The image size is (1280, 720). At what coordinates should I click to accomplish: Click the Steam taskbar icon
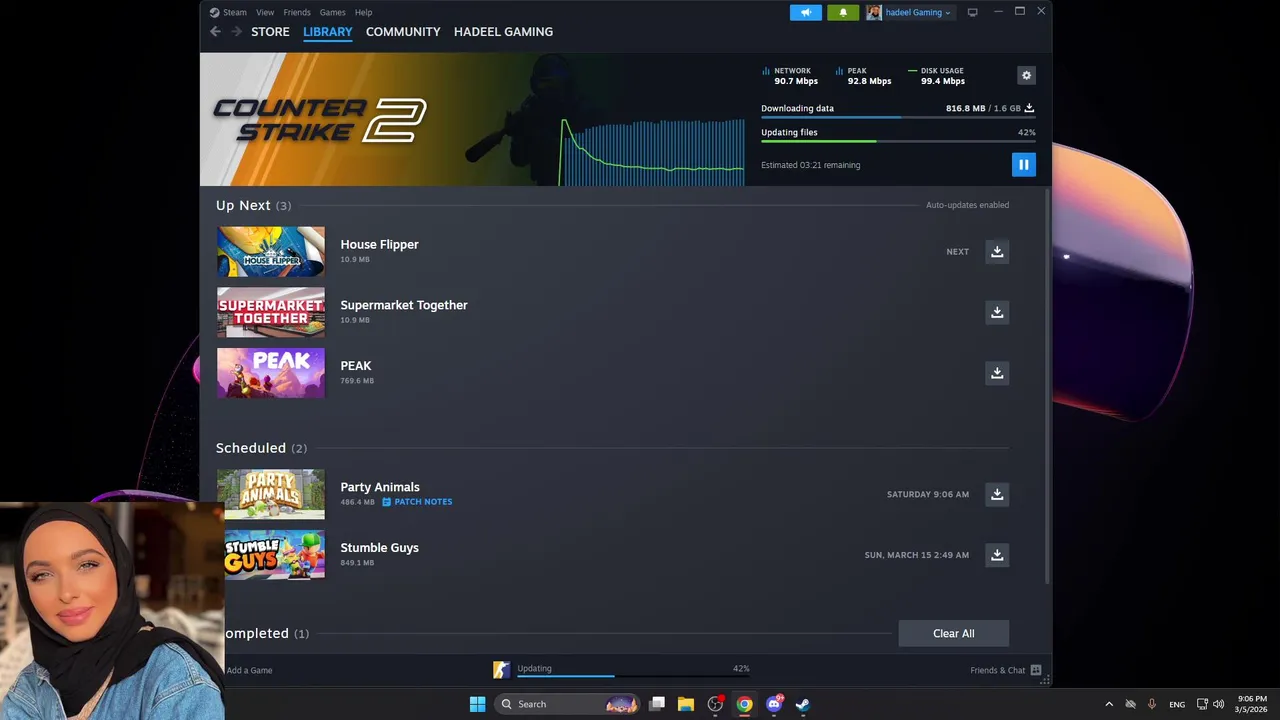[x=802, y=704]
